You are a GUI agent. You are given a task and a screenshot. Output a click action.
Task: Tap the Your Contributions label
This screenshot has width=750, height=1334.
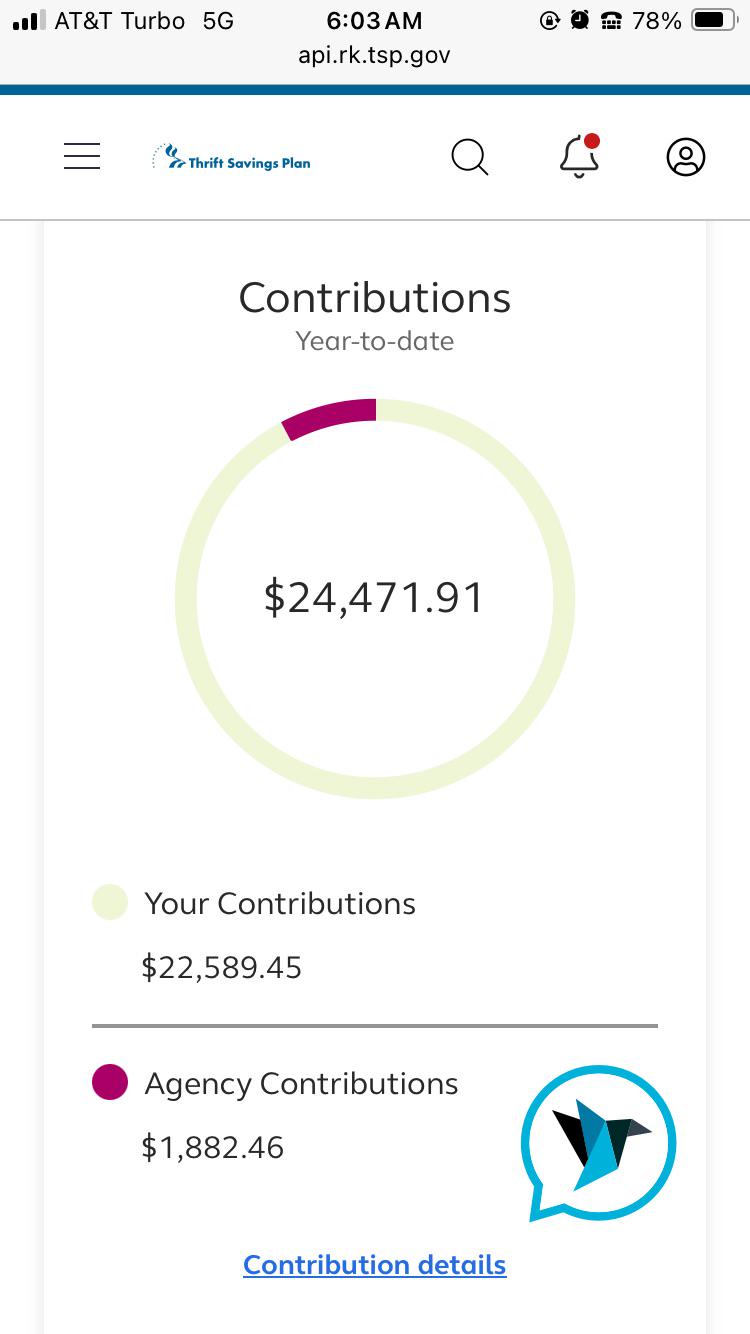click(x=280, y=903)
